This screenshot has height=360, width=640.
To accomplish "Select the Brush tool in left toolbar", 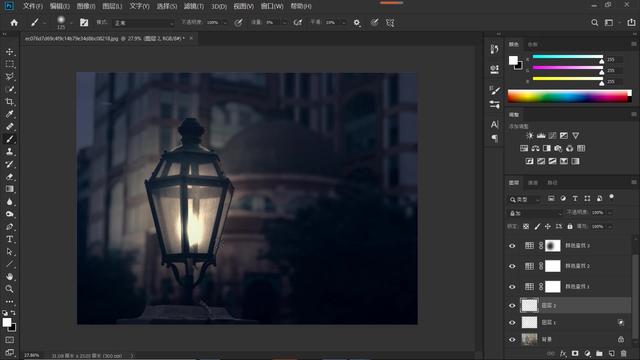I will point(9,139).
